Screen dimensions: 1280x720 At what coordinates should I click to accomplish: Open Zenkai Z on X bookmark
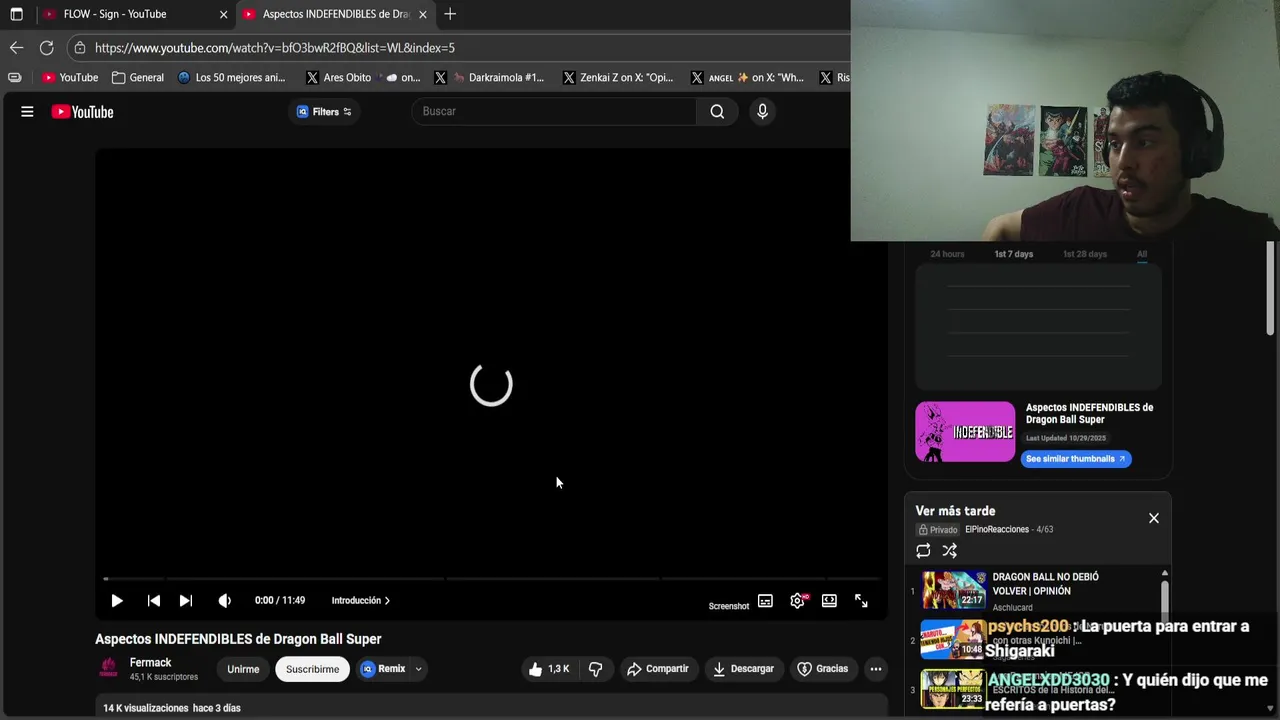pyautogui.click(x=618, y=77)
